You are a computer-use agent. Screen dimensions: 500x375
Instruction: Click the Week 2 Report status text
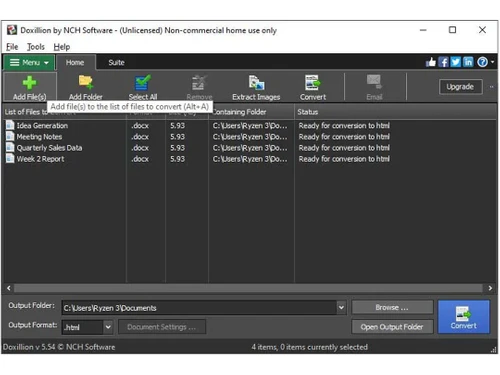pos(344,159)
